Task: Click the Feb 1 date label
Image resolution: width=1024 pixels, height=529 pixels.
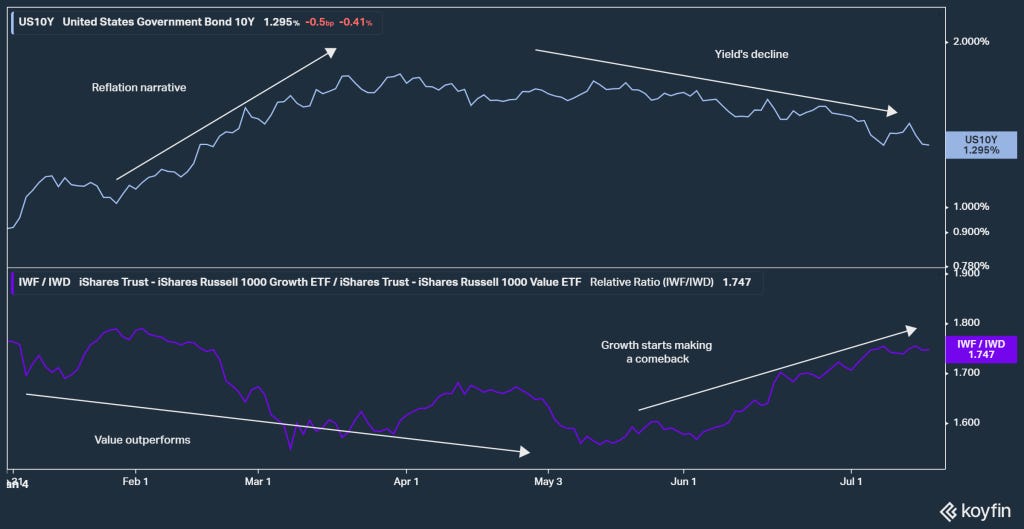Action: click(x=135, y=481)
